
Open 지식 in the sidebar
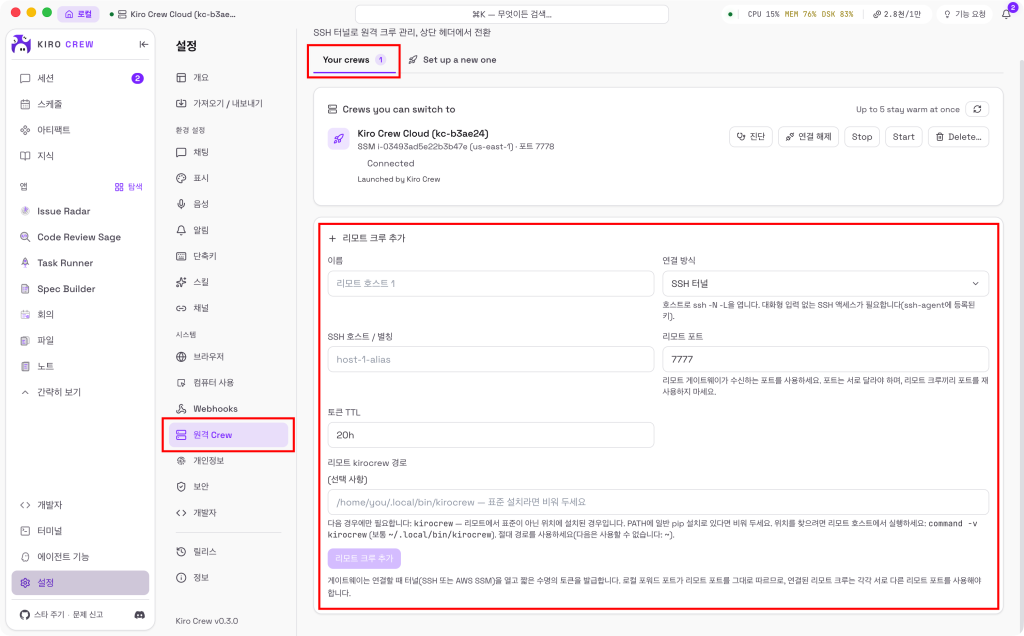80,156
